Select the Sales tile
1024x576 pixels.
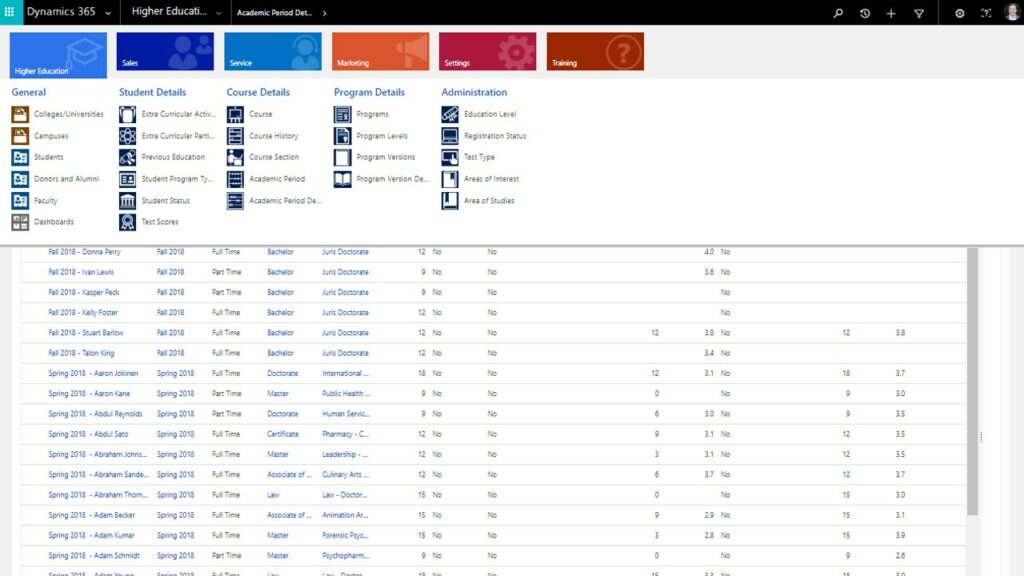165,51
